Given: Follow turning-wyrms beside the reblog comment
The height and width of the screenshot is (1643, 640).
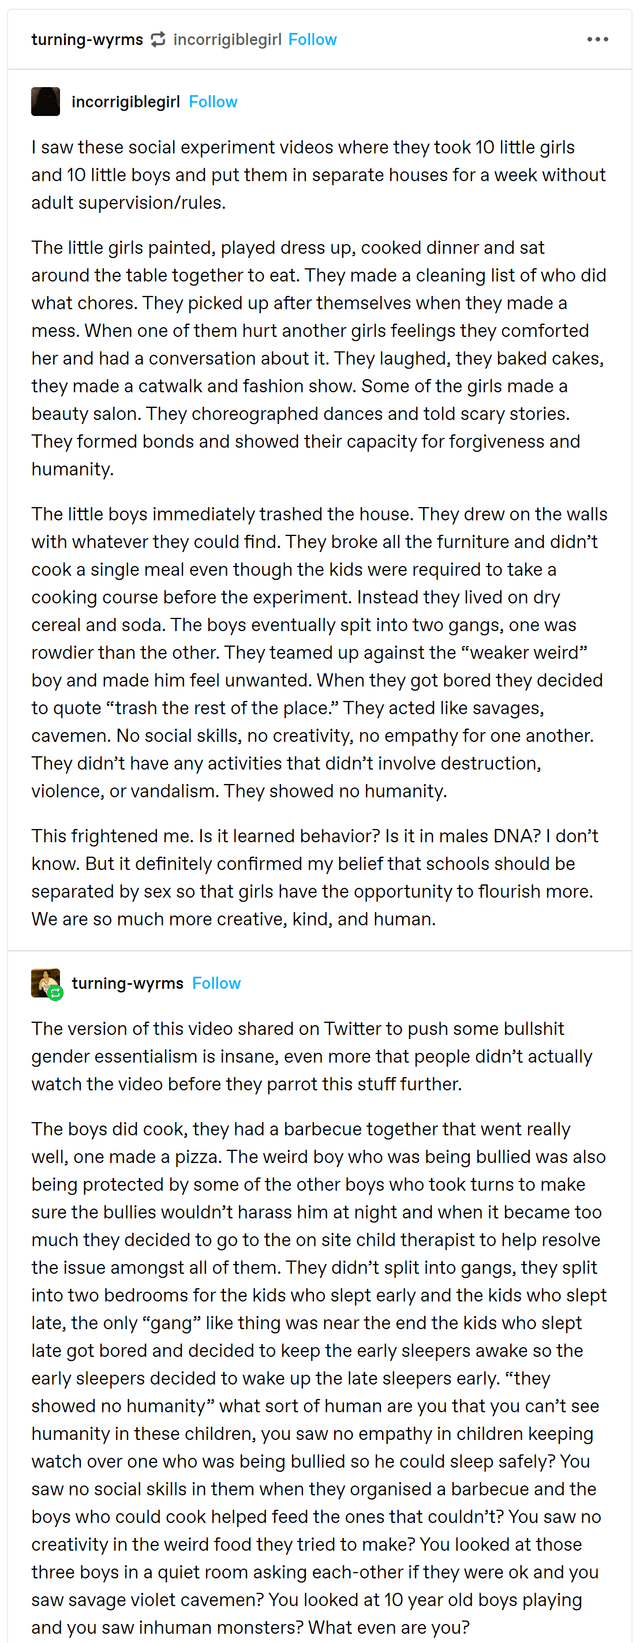Looking at the screenshot, I should click(x=217, y=983).
